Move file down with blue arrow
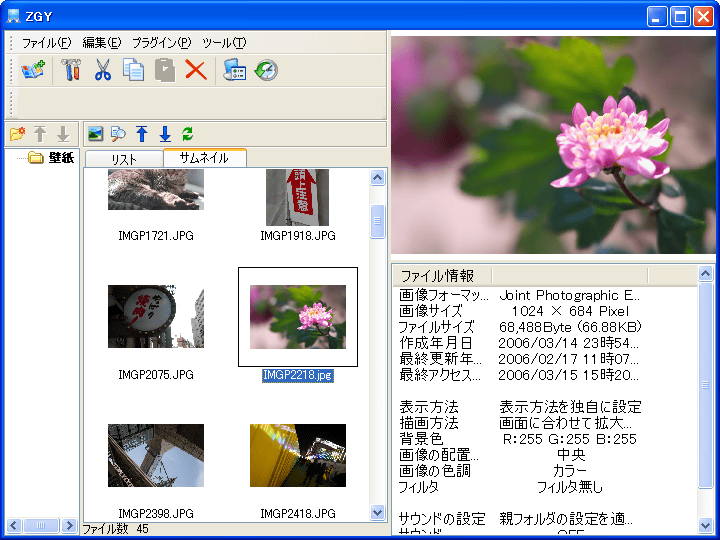 [x=165, y=134]
